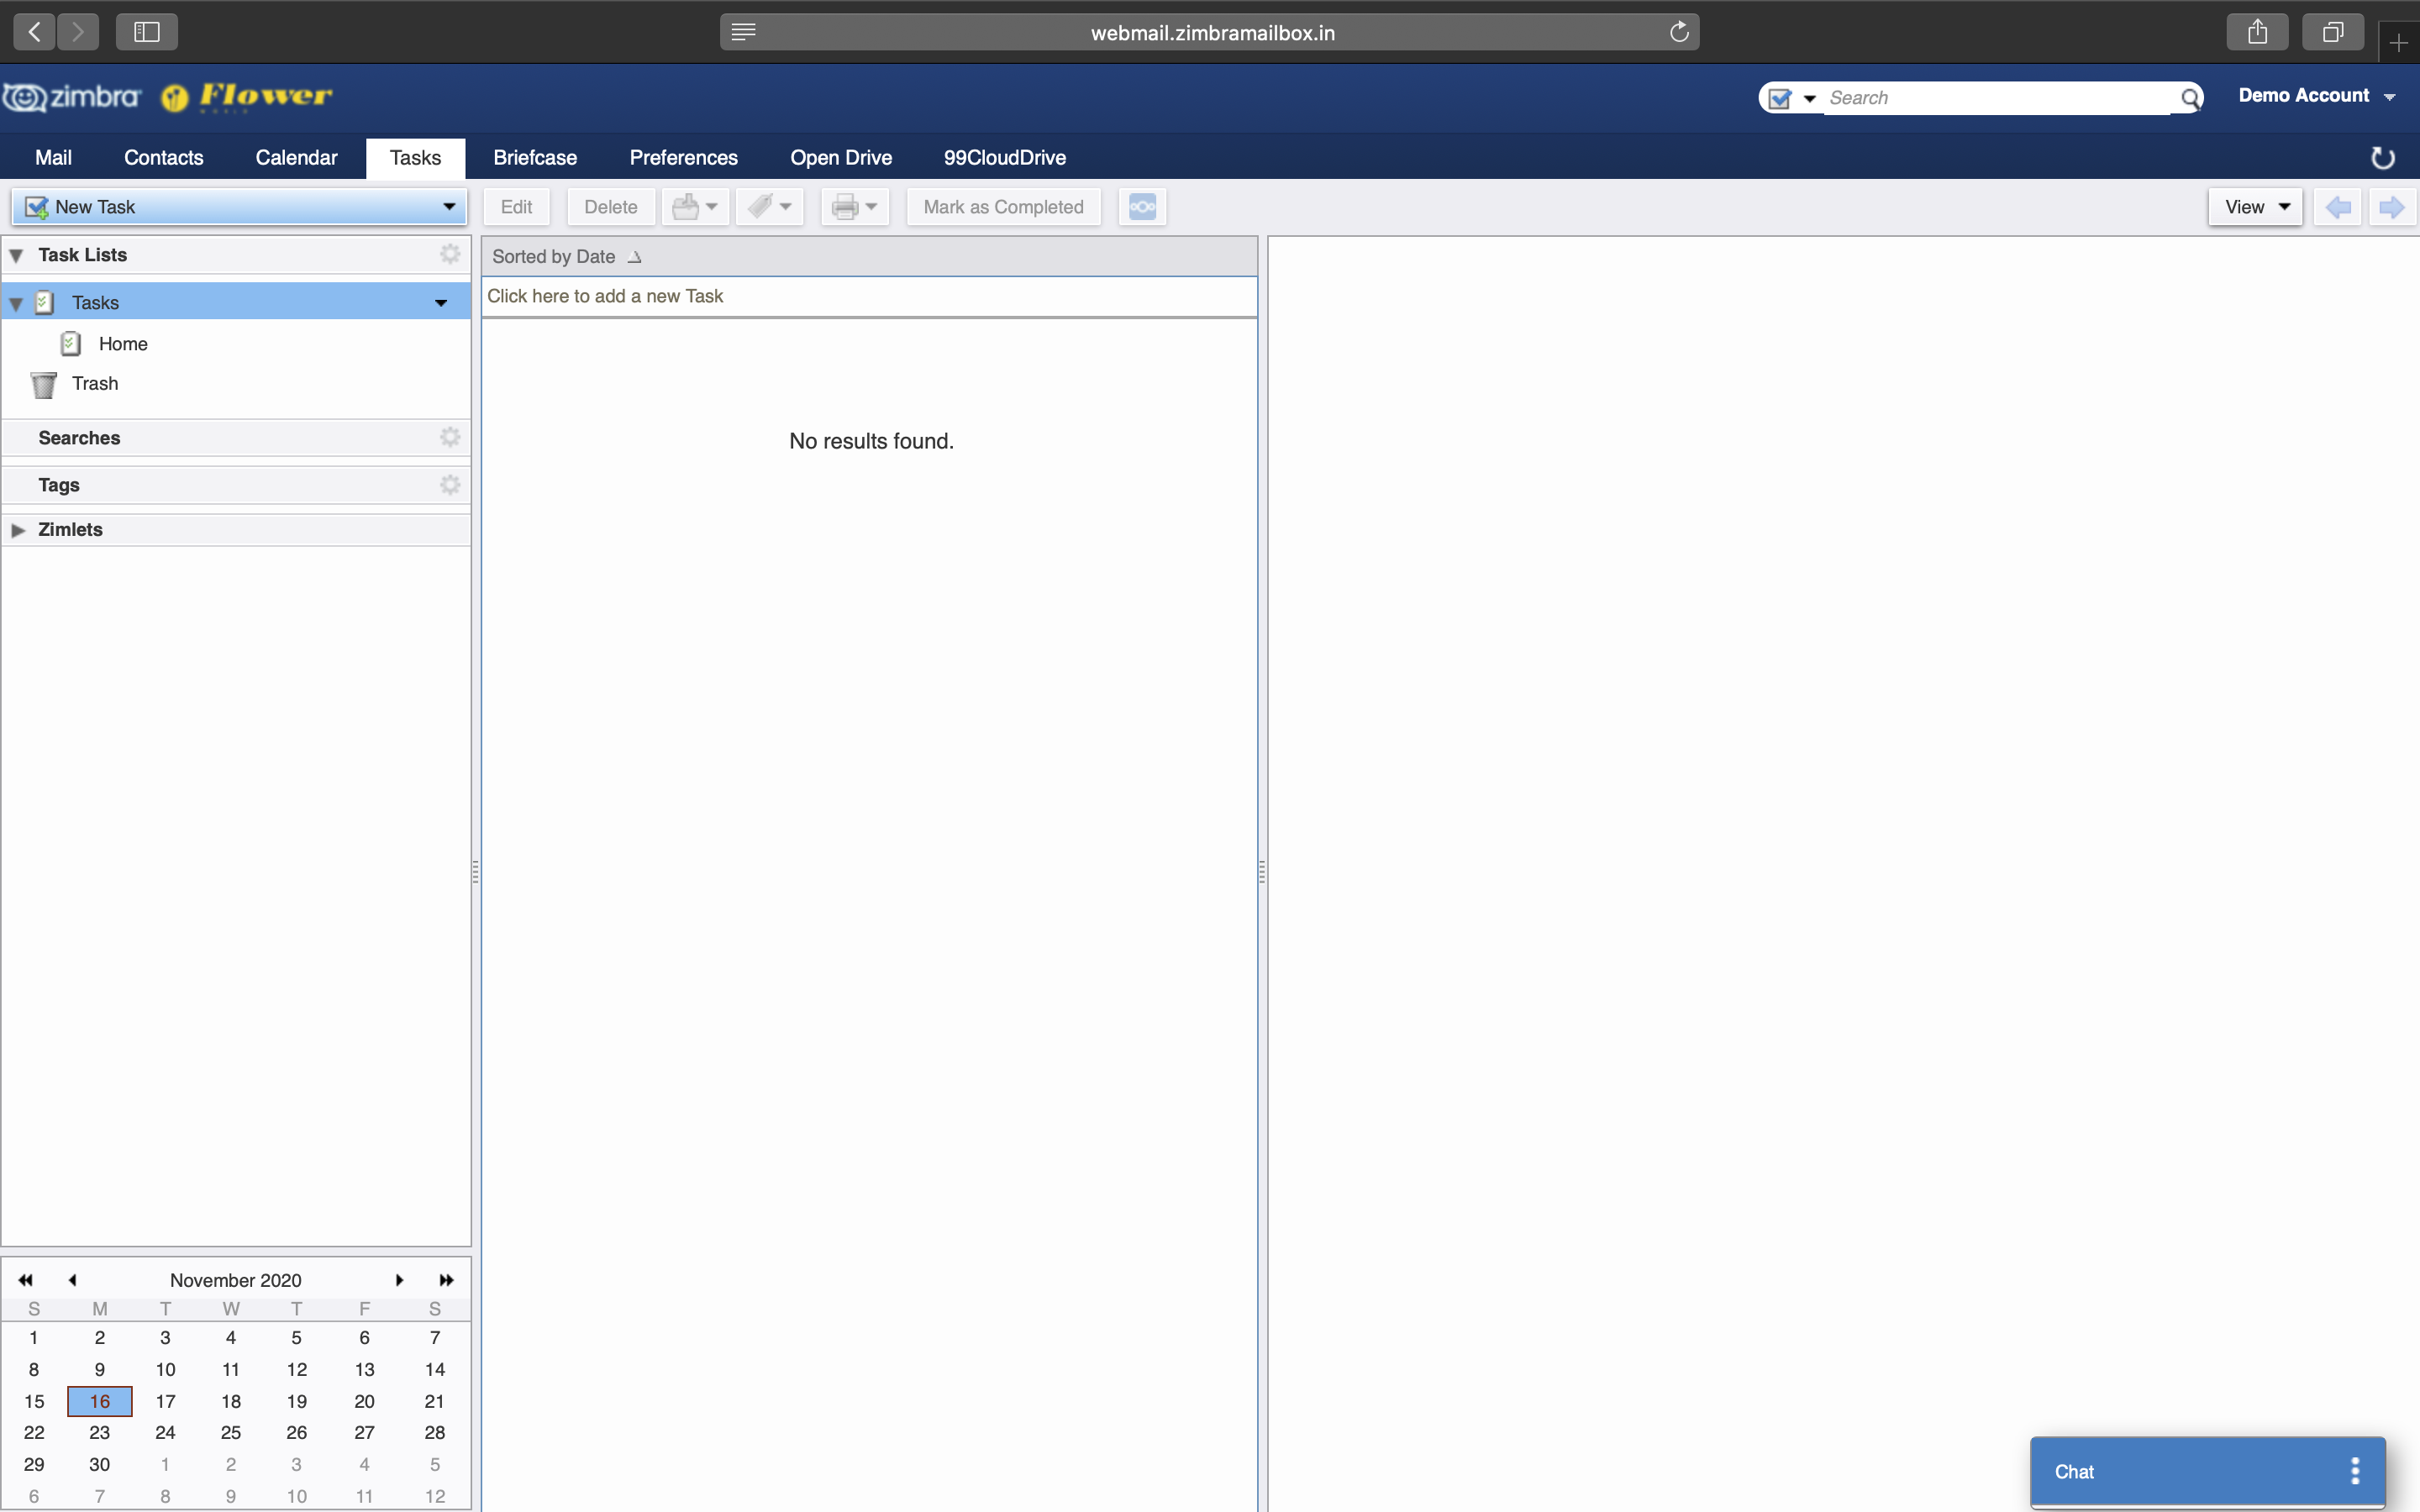2420x1512 pixels.
Task: Click the Searches gear icon
Action: [x=450, y=437]
